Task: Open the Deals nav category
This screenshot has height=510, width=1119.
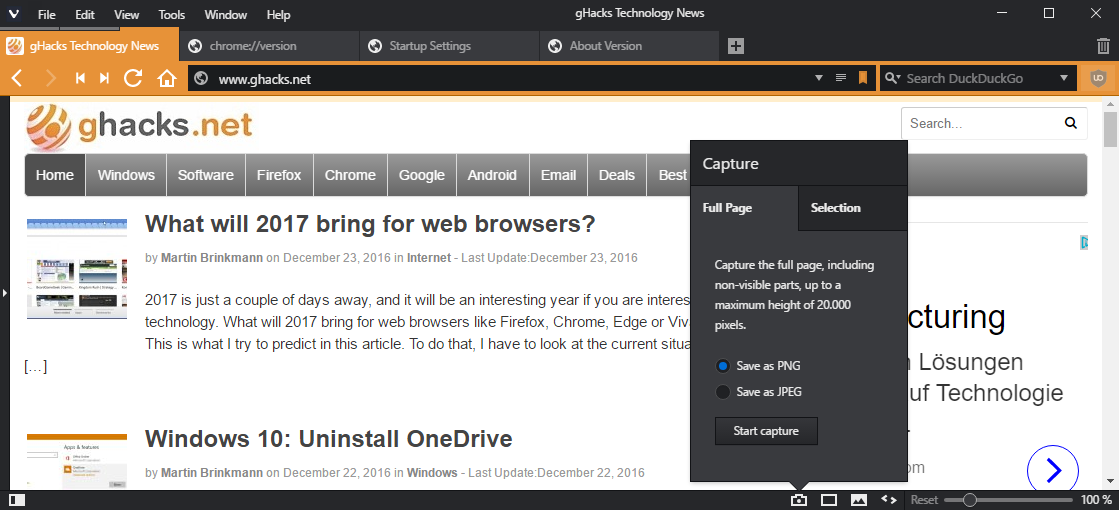Action: click(x=617, y=175)
